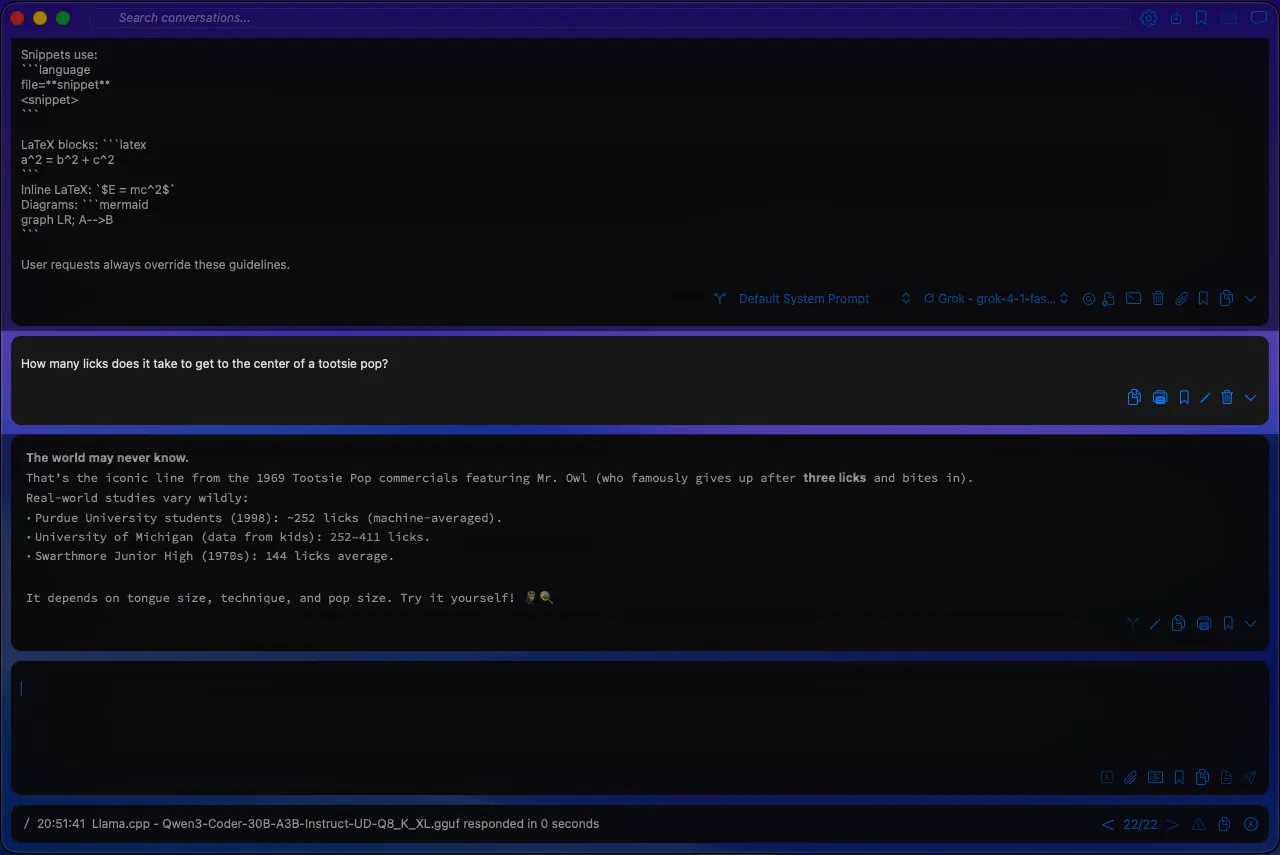Send message with paper plane icon
Viewport: 1280px width, 855px height.
[x=1250, y=777]
